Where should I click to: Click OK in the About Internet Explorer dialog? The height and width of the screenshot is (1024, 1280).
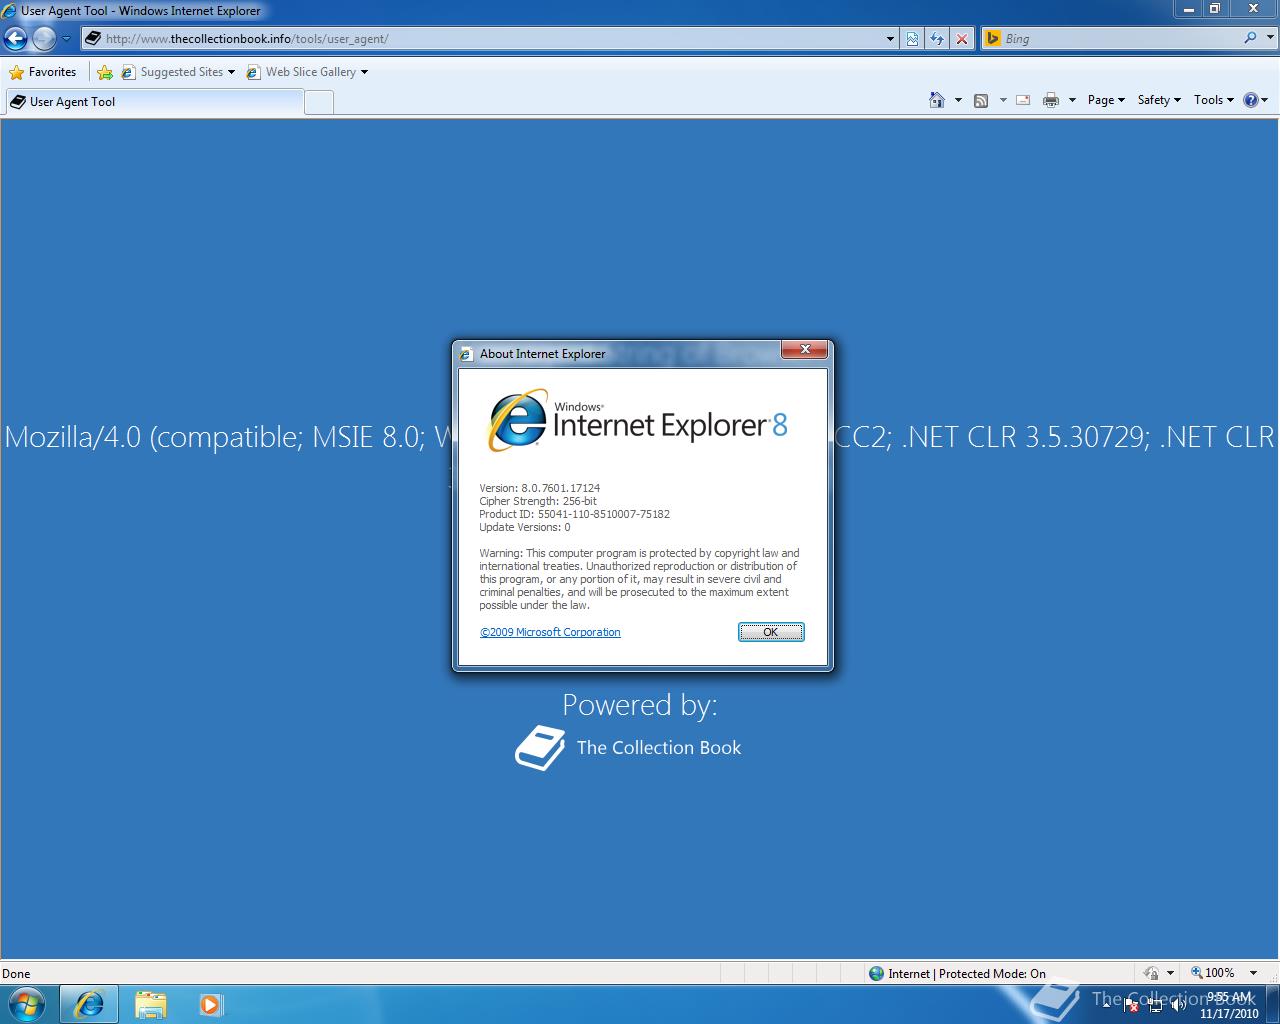[x=770, y=632]
